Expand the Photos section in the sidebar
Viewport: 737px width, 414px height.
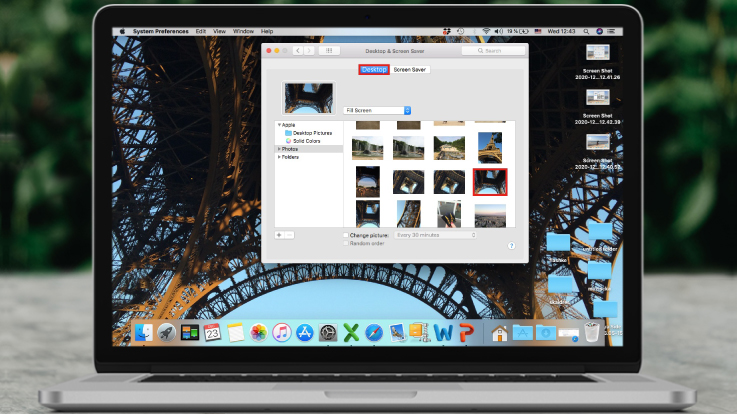pos(279,149)
